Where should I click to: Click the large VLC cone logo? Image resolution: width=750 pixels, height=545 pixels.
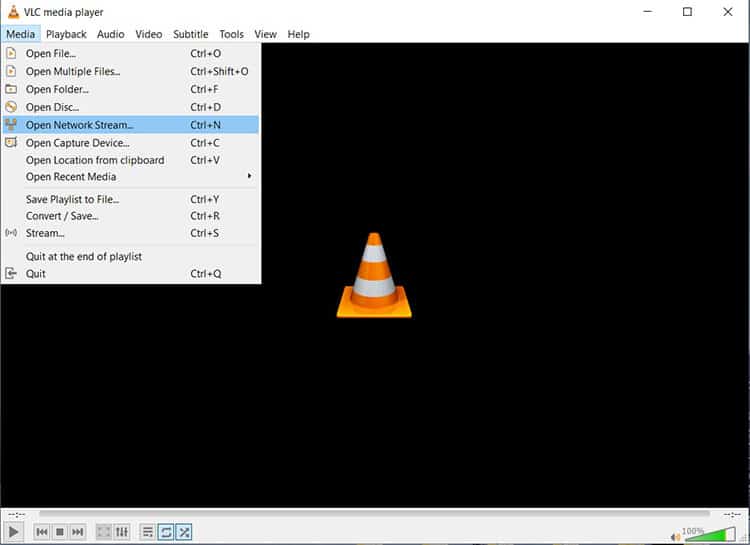pyautogui.click(x=374, y=275)
